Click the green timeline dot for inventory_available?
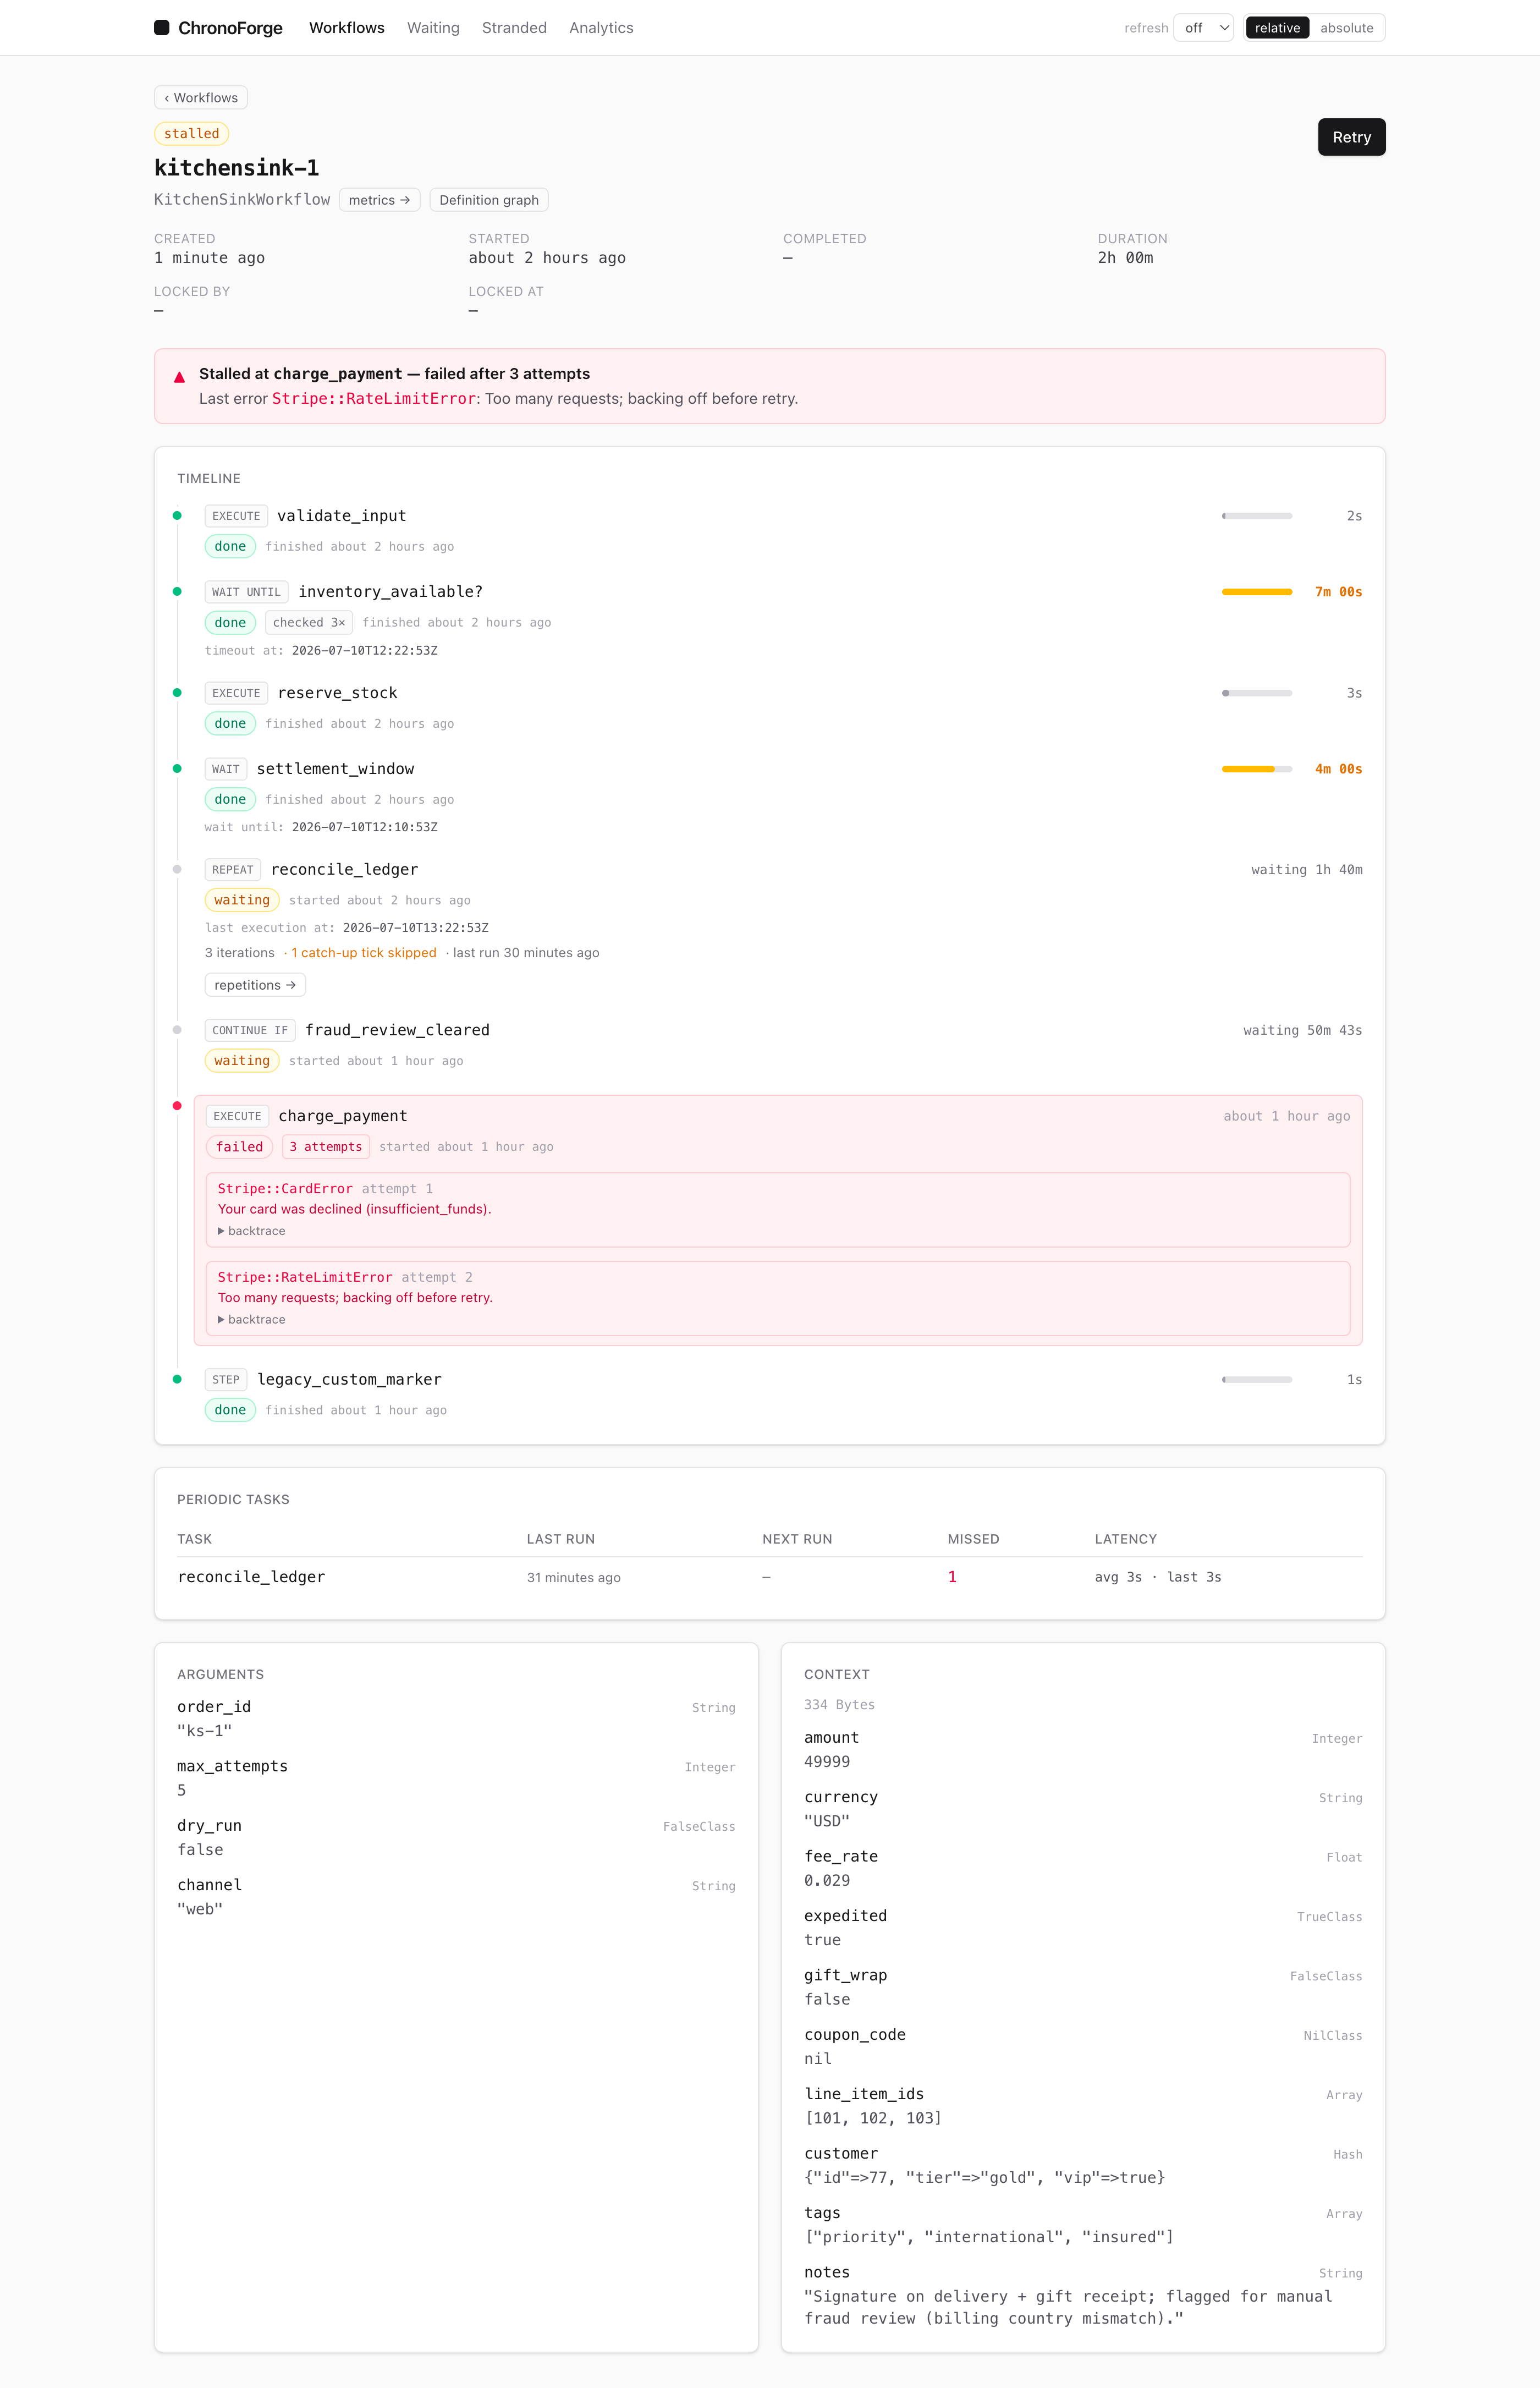Screen dimensions: 1540x2388 click(x=177, y=592)
